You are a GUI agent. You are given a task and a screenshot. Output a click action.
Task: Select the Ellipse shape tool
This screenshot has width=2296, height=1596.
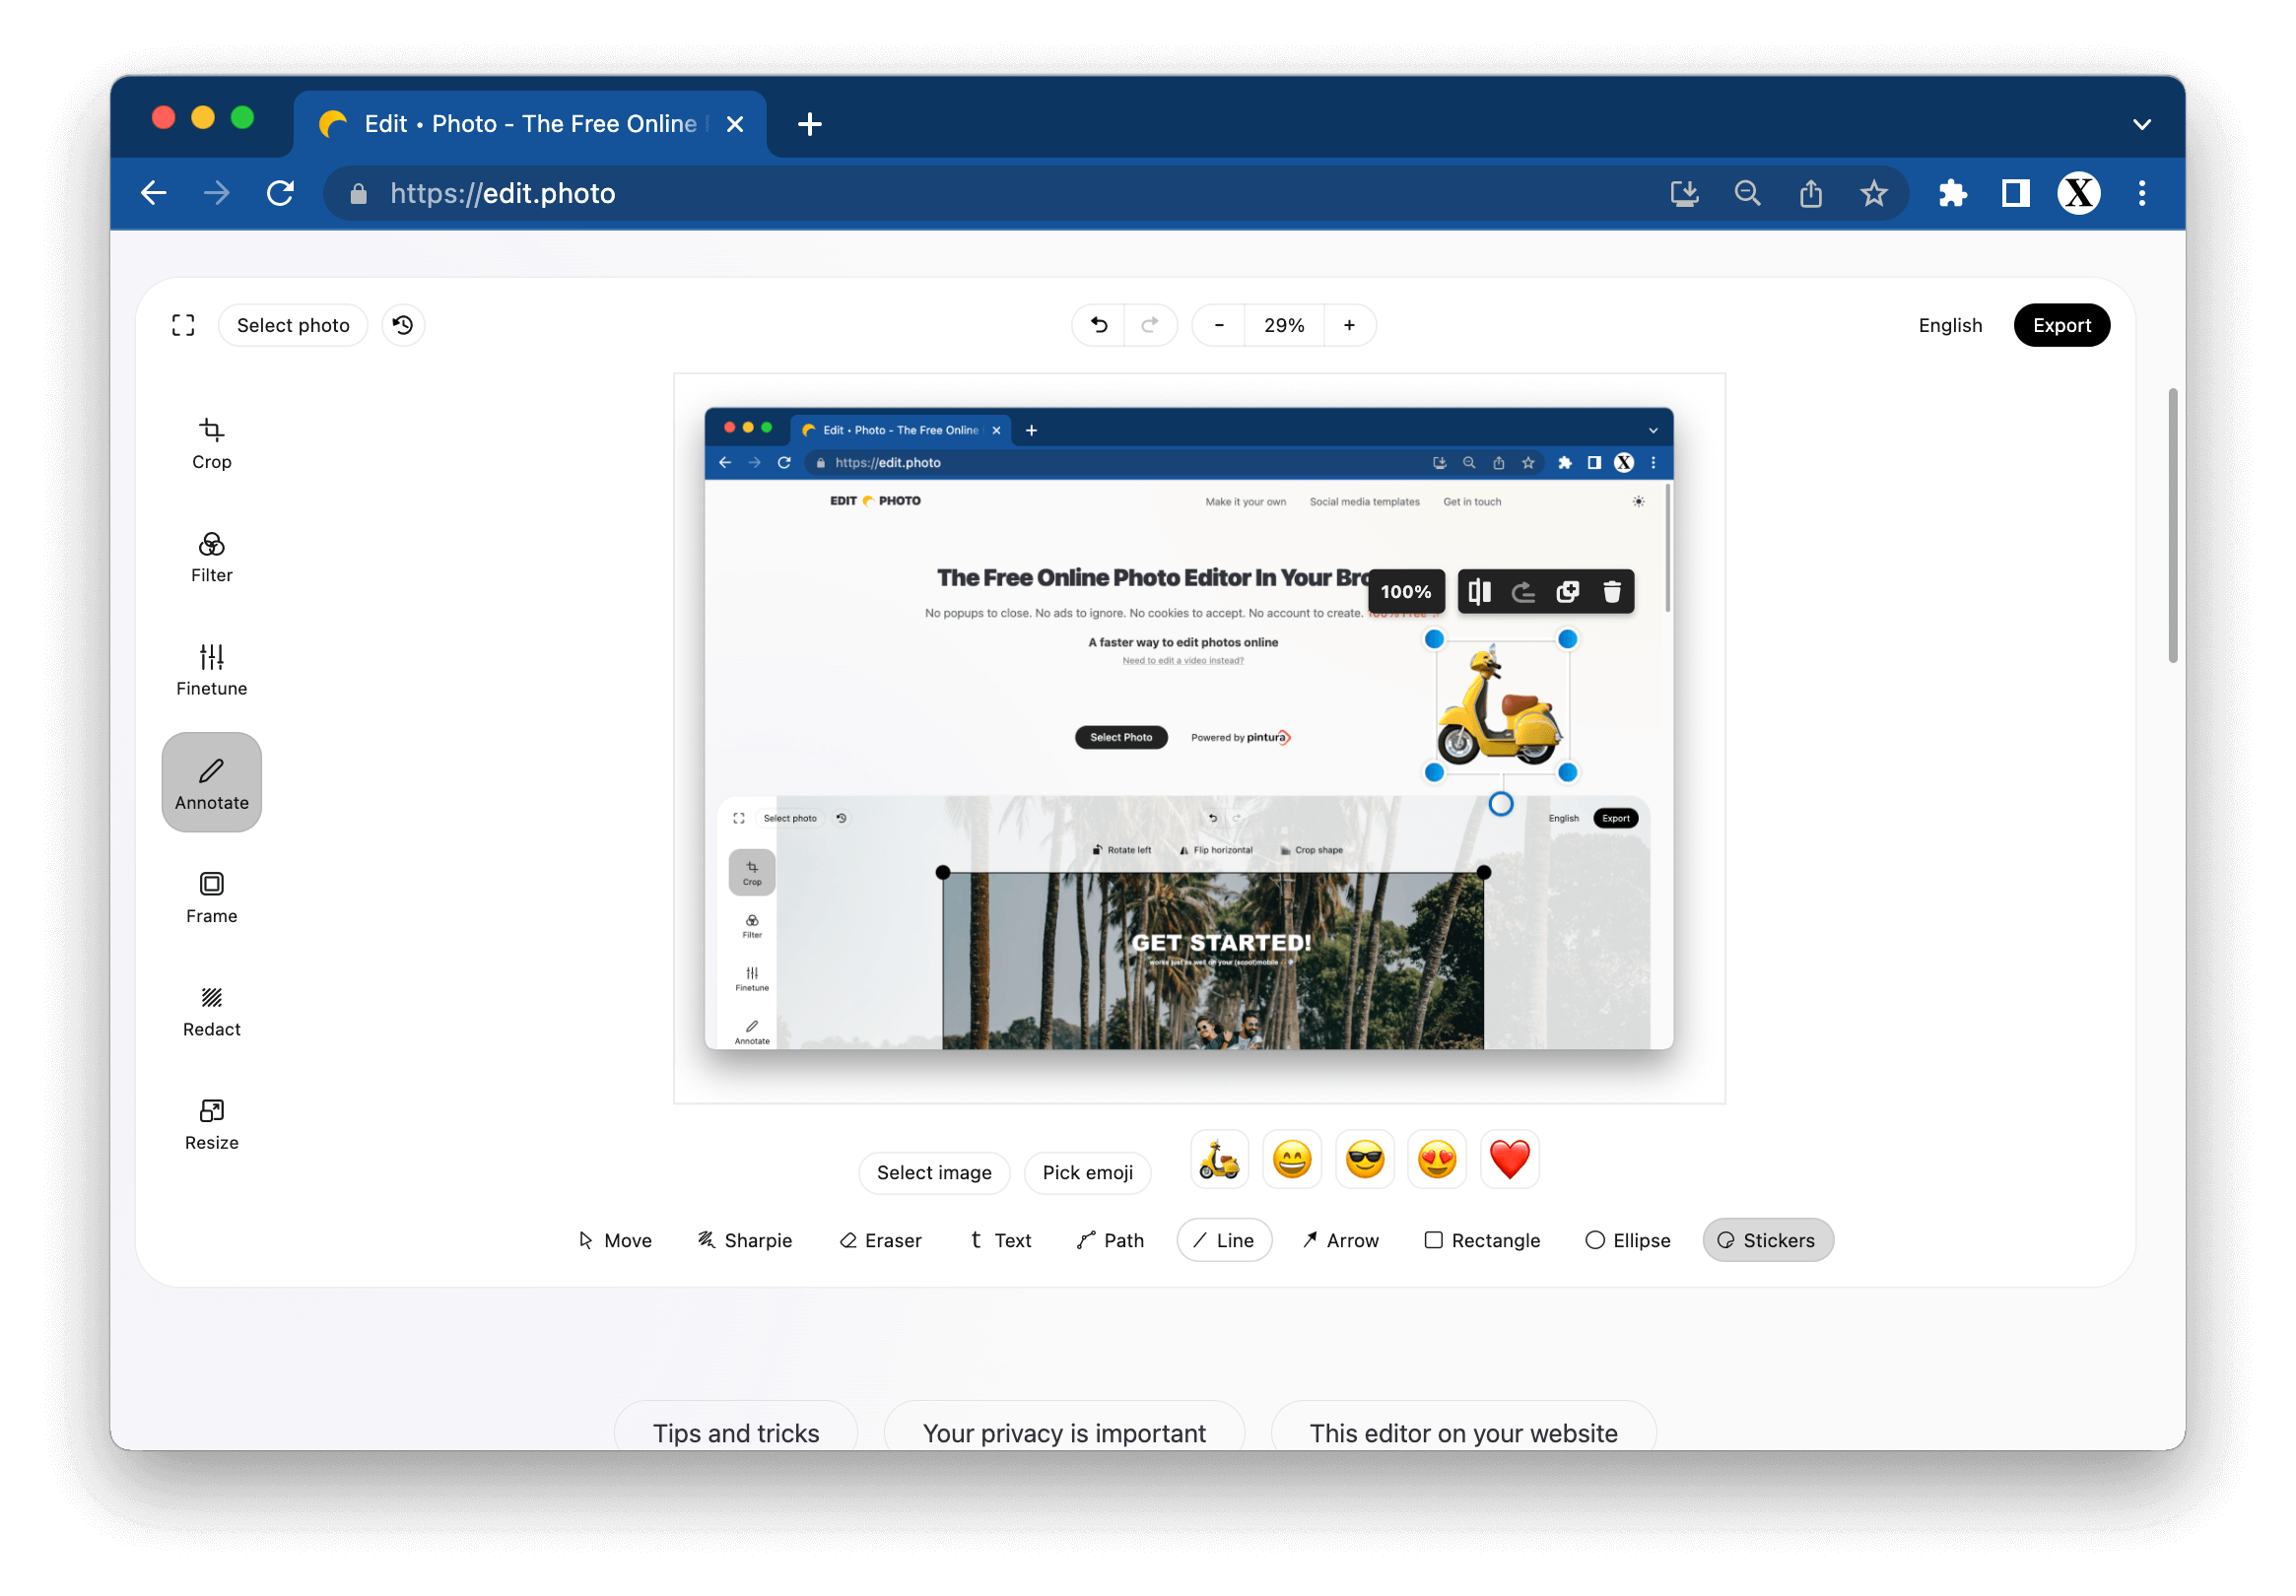pos(1627,1240)
